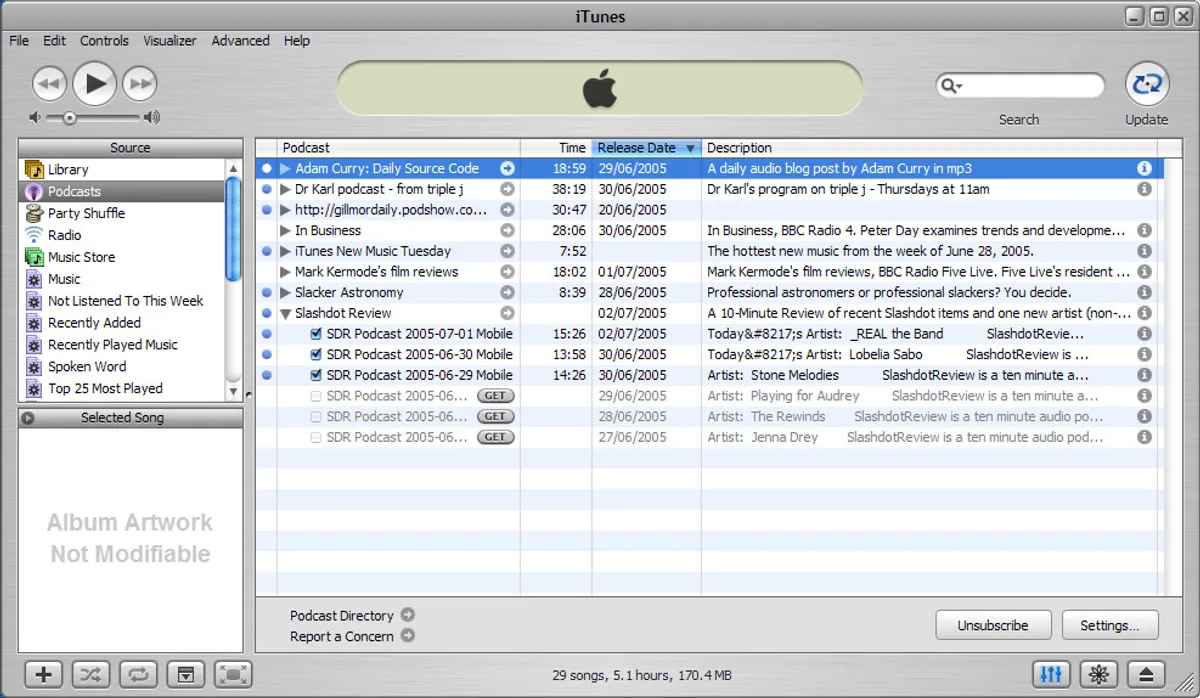1200x698 pixels.
Task: Click the Unsubscribe button
Action: pyautogui.click(x=993, y=625)
